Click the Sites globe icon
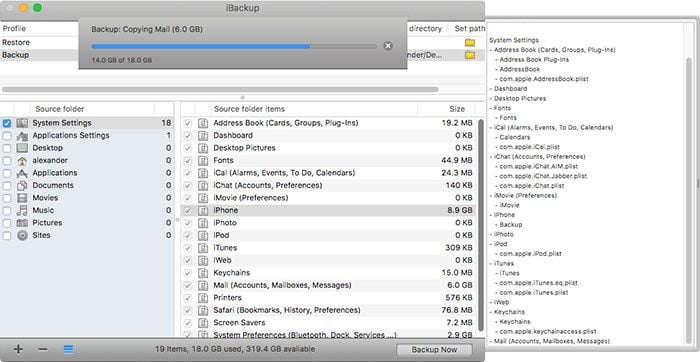Viewport: 700px width, 362px height. (22, 235)
